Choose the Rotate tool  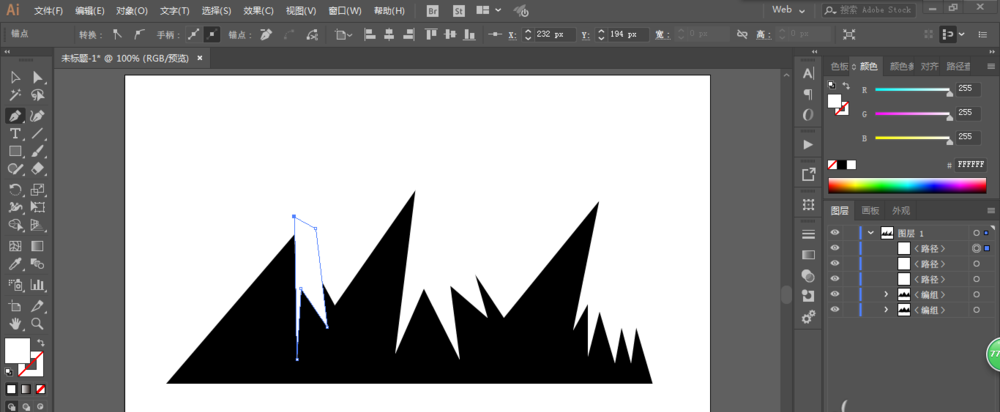click(x=16, y=189)
